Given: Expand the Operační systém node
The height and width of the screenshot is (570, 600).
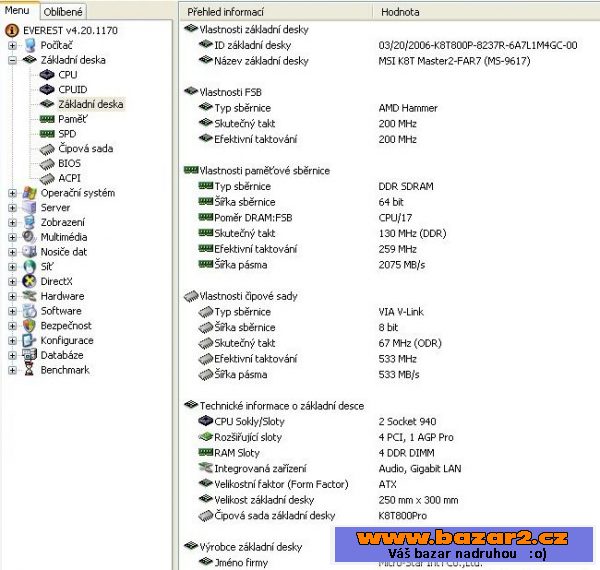Looking at the screenshot, I should click(12, 193).
